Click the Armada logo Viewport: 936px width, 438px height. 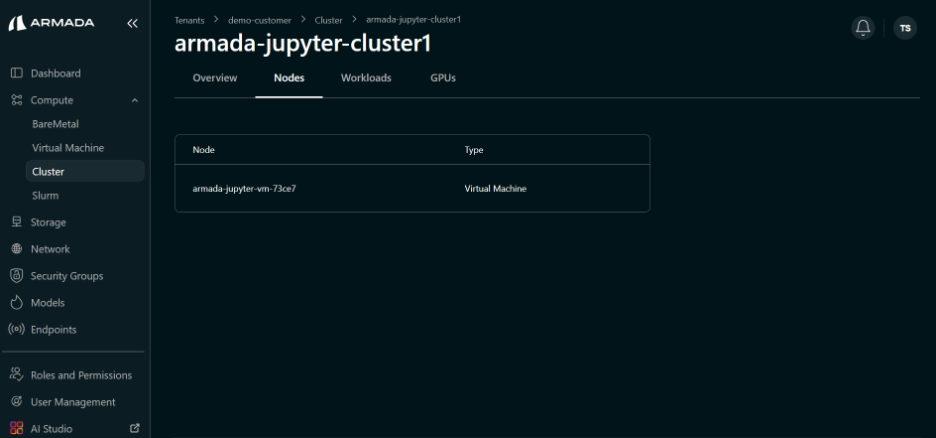pyautogui.click(x=51, y=23)
